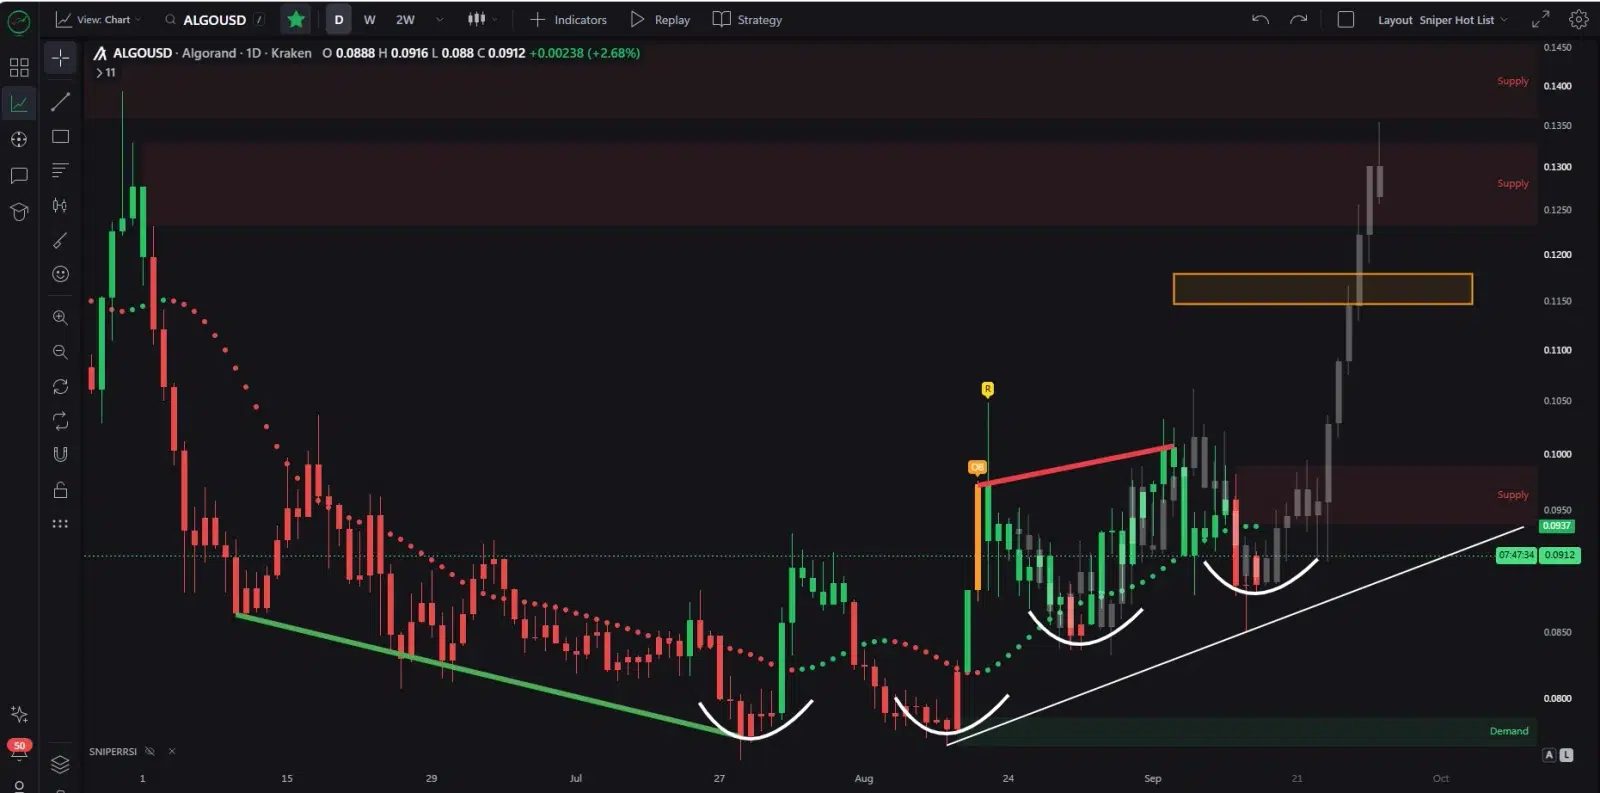Select the rectangle shape tool
The width and height of the screenshot is (1600, 793).
[x=60, y=136]
